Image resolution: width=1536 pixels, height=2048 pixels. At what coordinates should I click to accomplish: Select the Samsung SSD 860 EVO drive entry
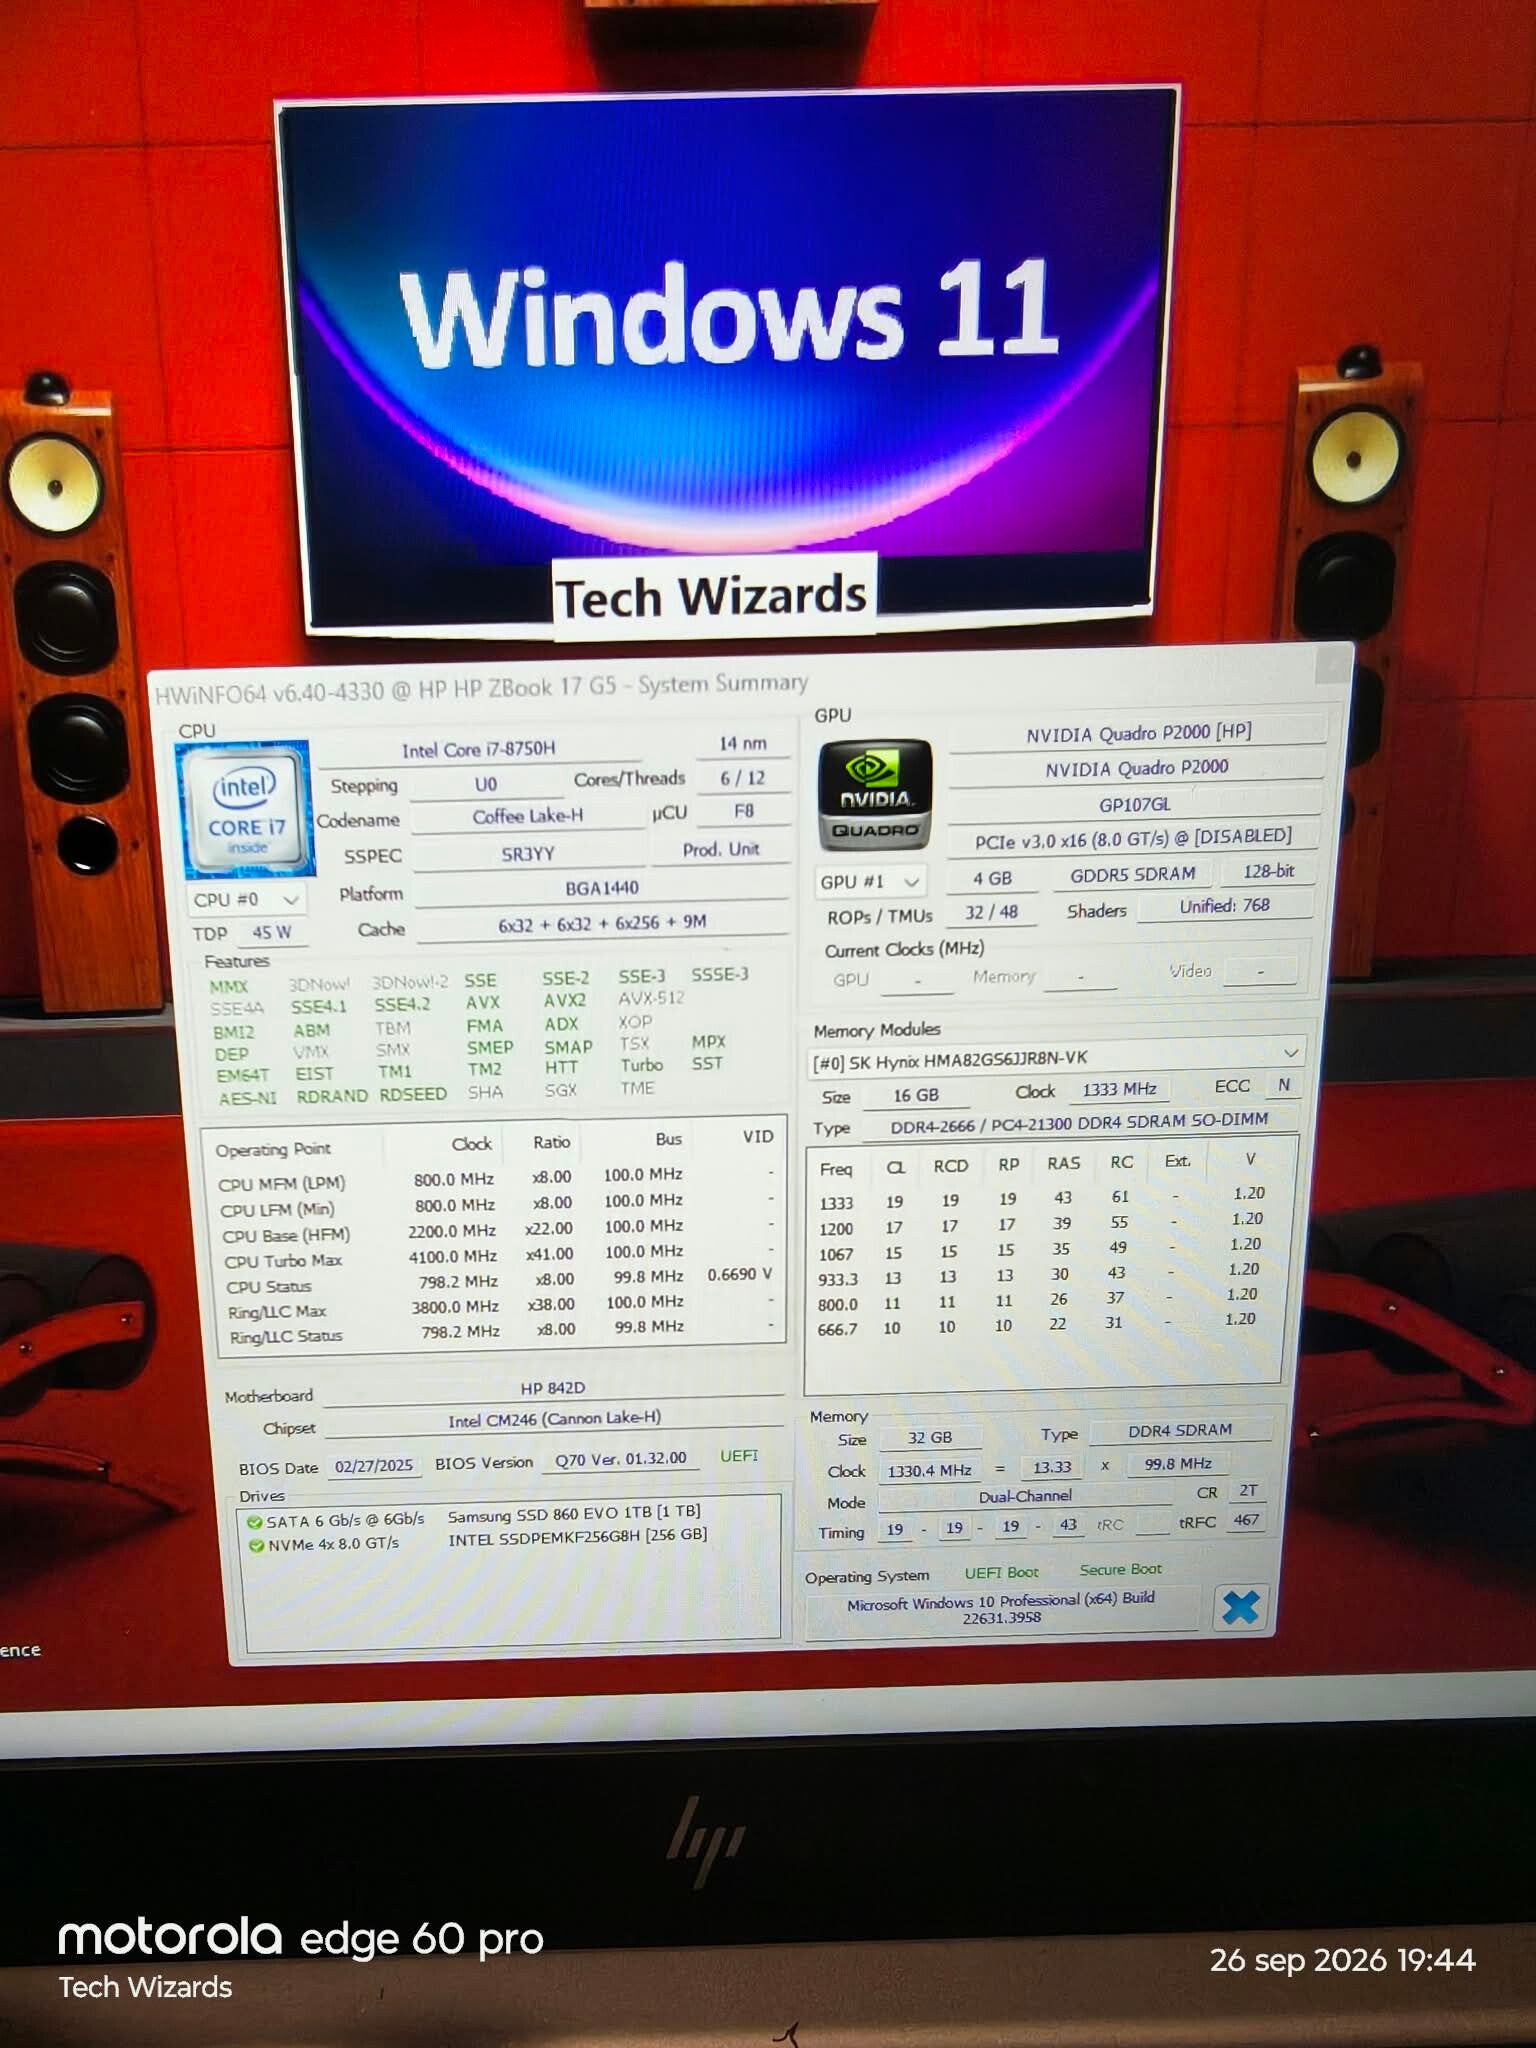tap(574, 1514)
